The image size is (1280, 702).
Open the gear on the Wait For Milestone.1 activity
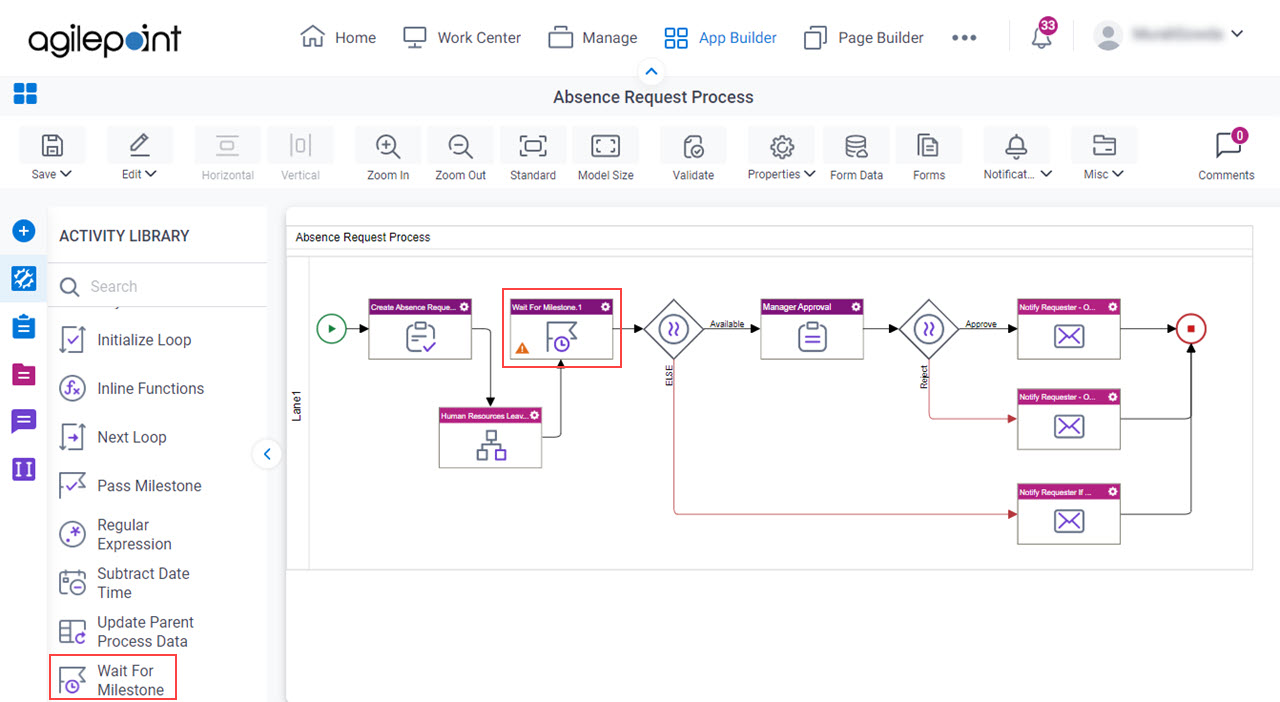[x=606, y=307]
